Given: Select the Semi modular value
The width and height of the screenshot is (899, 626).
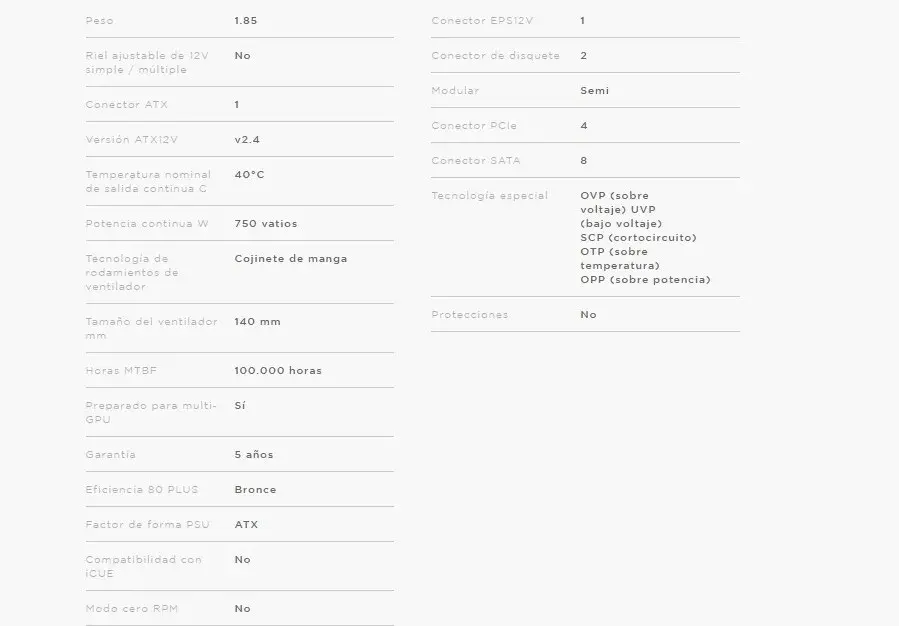Looking at the screenshot, I should tap(594, 90).
